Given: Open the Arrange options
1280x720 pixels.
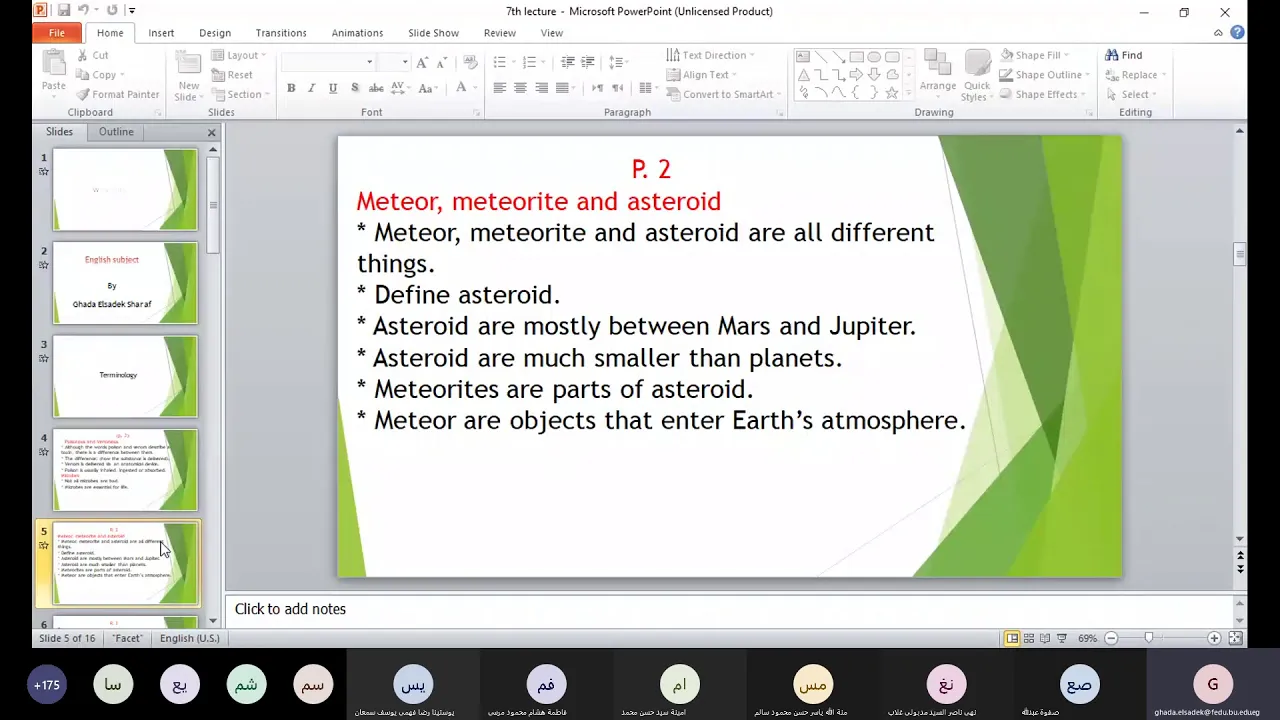Looking at the screenshot, I should 938,75.
